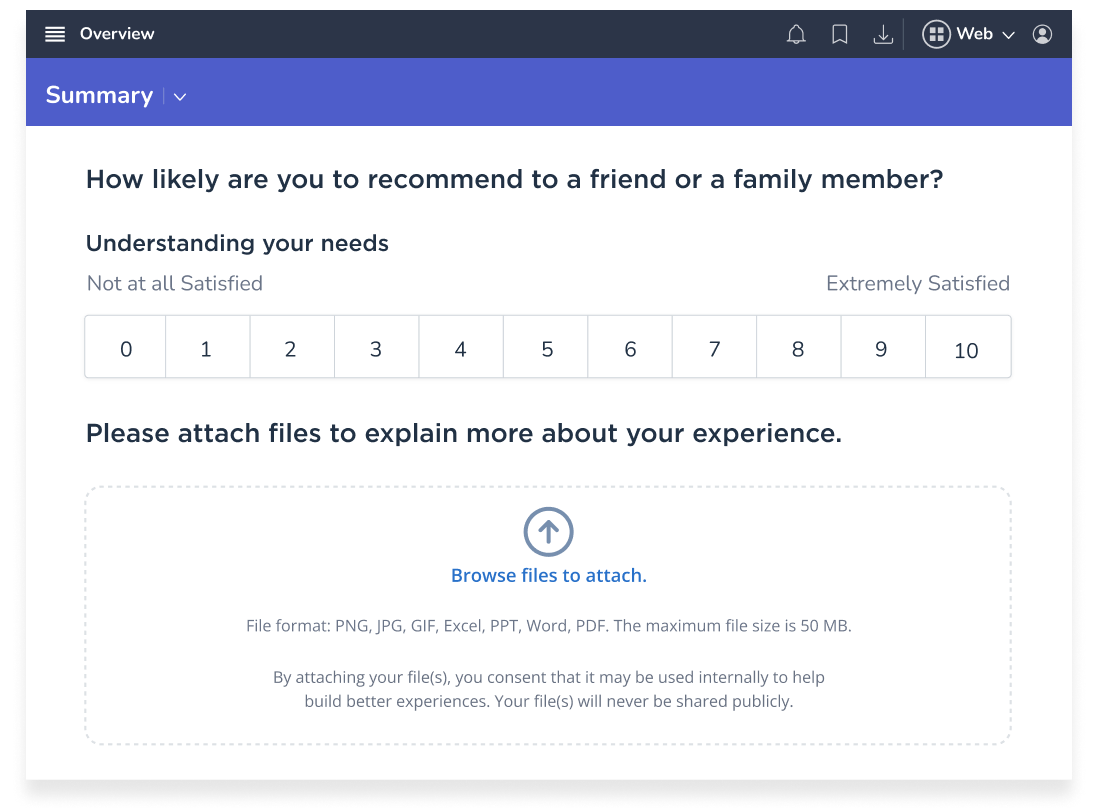Click the Extremely Satisfied label
This screenshot has width=1104, height=808.
[x=918, y=284]
